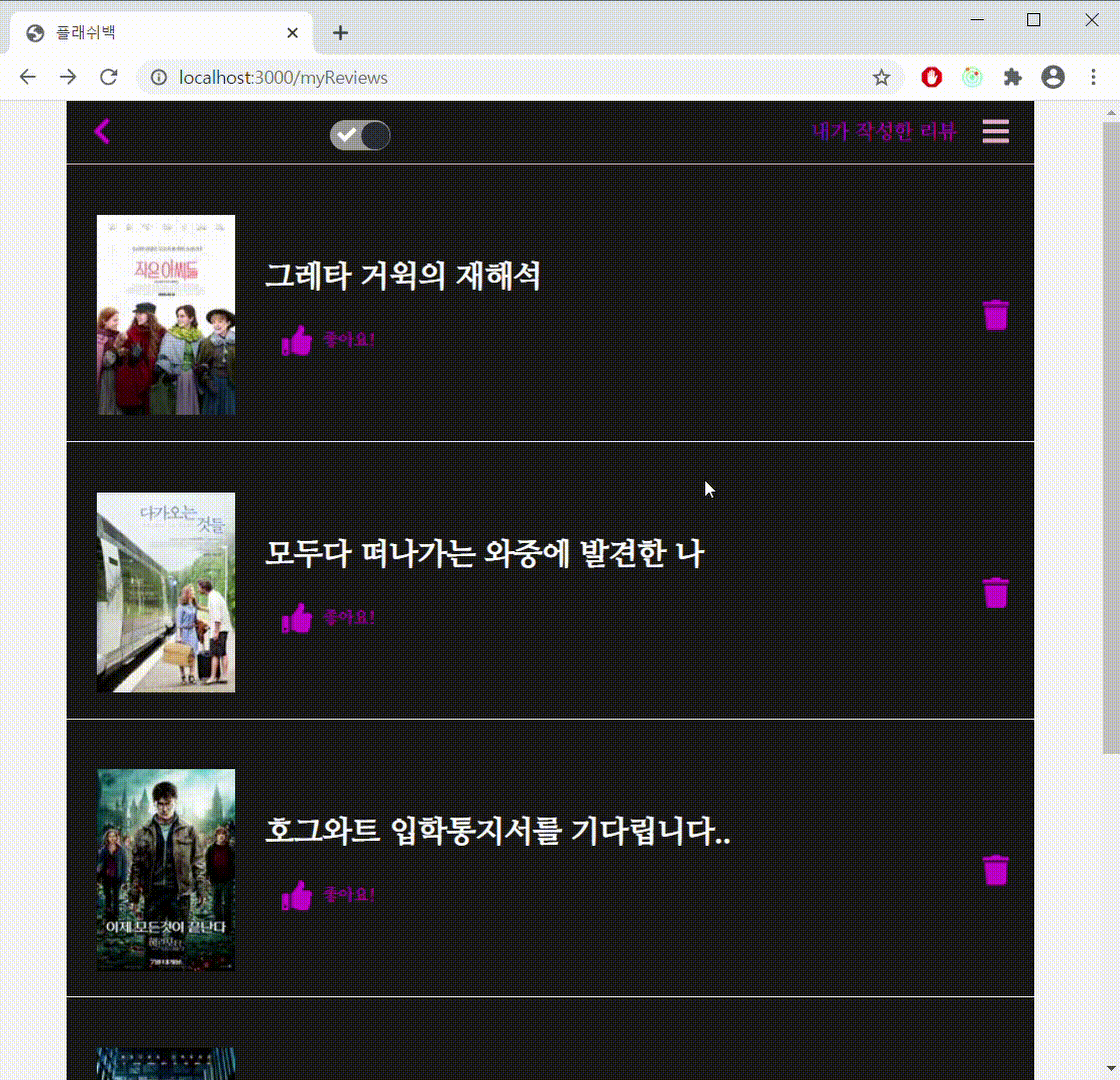
Task: Delete the '그레타 거윅의 재해석' review
Action: pos(995,315)
